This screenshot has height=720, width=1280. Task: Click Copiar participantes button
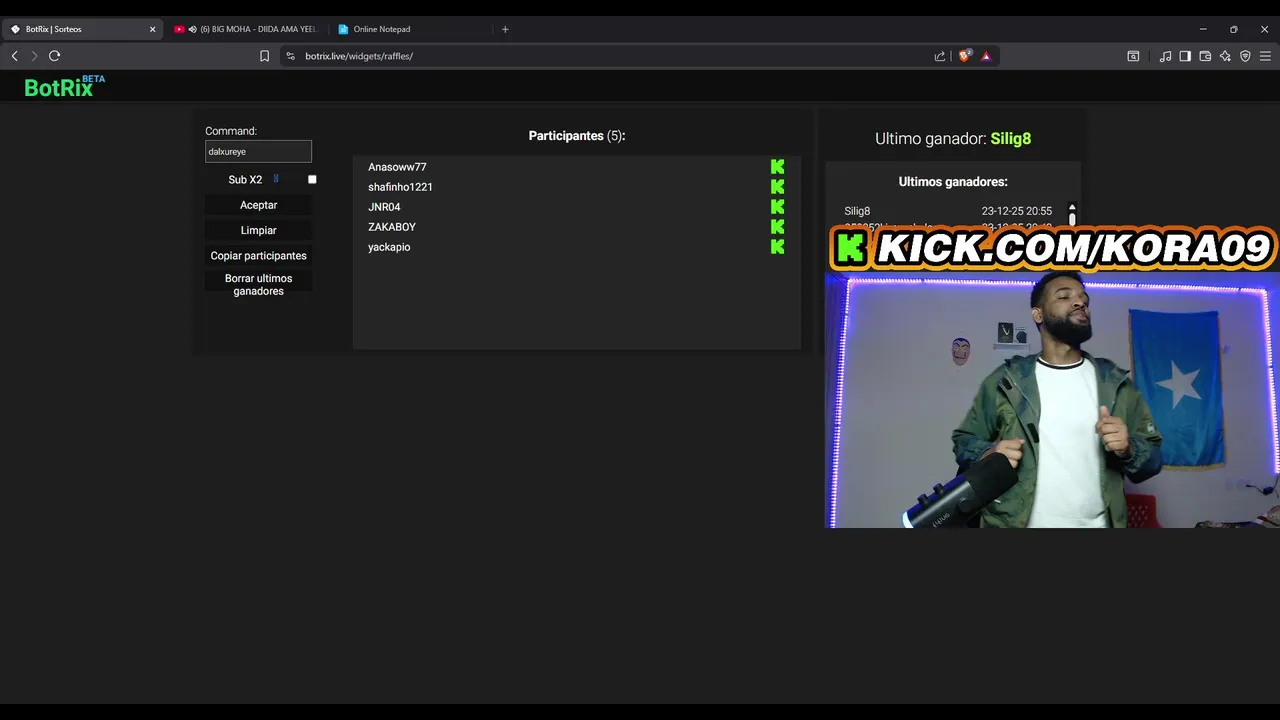coord(258,256)
